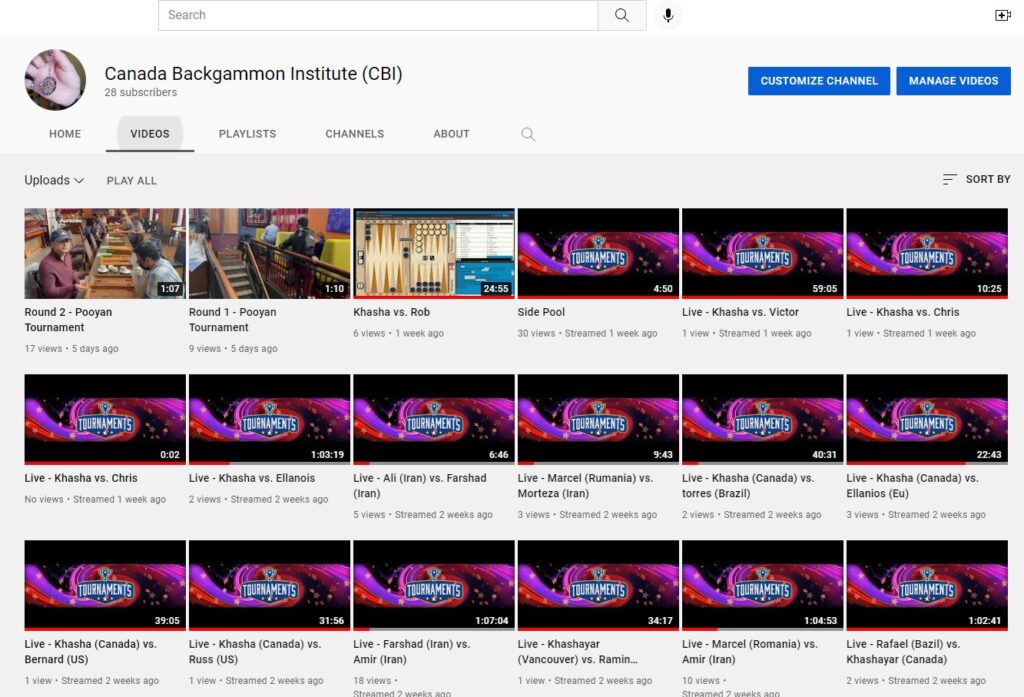Screen dimensions: 1024x697
Task: Open the Sort By menu
Action: pos(976,179)
